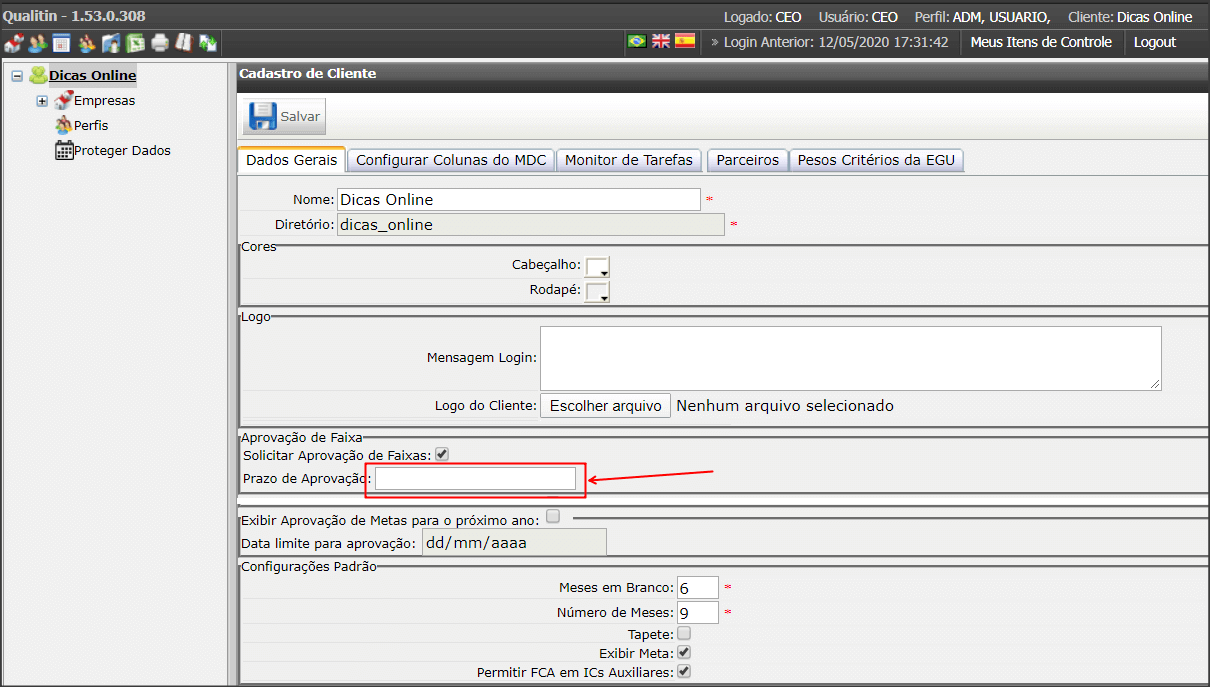The width and height of the screenshot is (1210, 687).
Task: Click the Número de Meses field
Action: [698, 612]
